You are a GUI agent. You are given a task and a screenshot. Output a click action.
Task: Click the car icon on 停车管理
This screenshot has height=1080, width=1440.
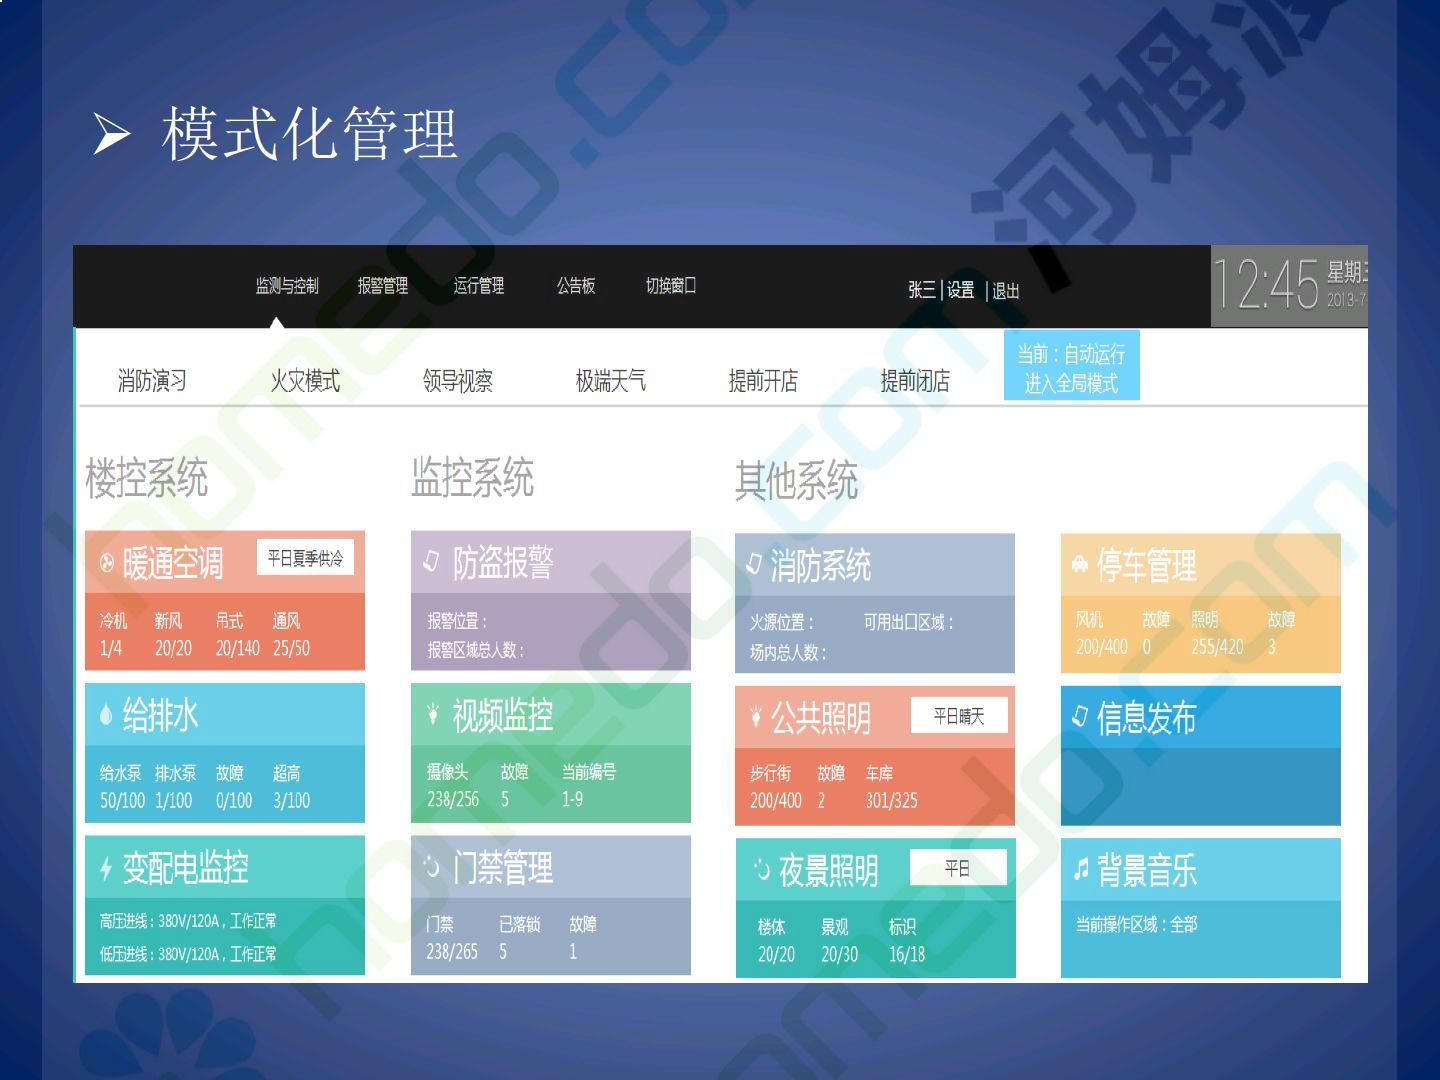(1079, 565)
